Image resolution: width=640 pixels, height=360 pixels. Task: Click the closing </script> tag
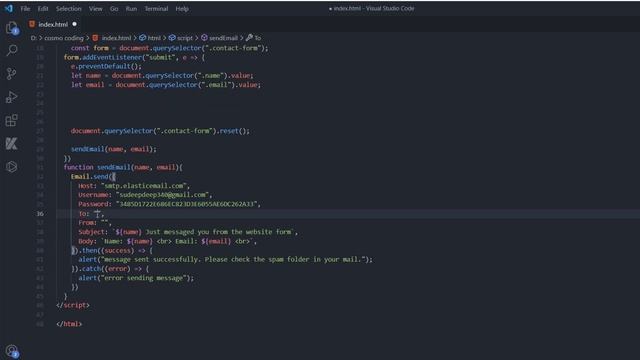(x=73, y=305)
